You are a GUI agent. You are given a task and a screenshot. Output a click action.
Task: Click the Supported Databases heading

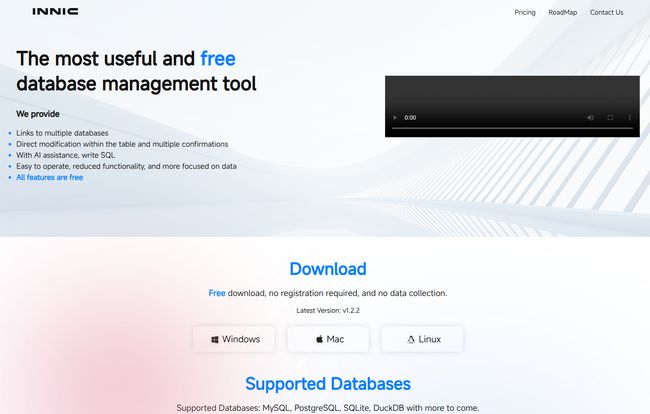(328, 384)
